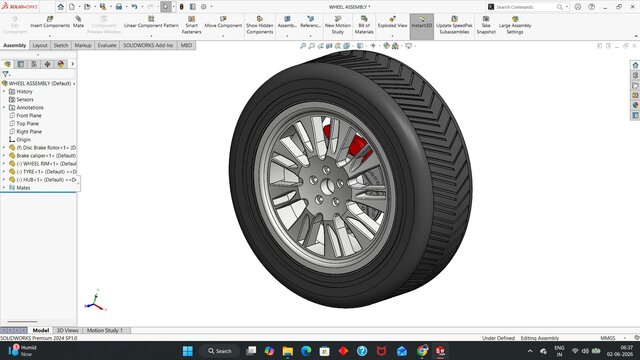Select WHEEL RIM<1> in the tree
Viewport: 640px width, 360px height.
pos(42,163)
